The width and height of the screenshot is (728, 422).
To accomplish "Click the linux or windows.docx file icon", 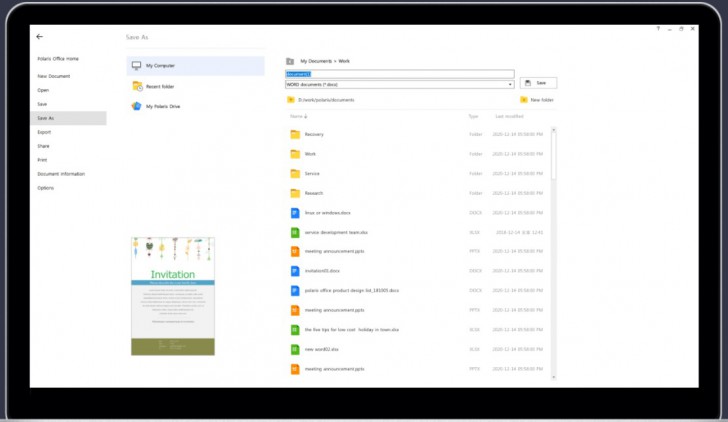I will click(295, 213).
